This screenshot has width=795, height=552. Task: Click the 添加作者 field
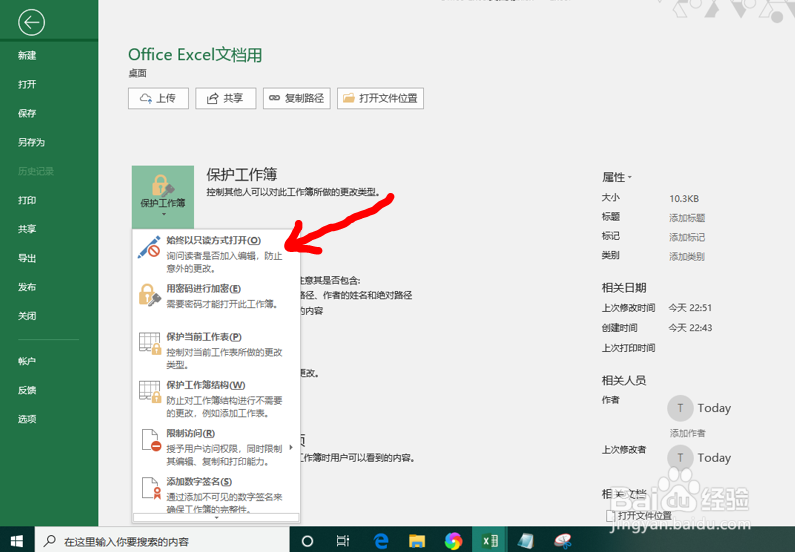[688, 433]
